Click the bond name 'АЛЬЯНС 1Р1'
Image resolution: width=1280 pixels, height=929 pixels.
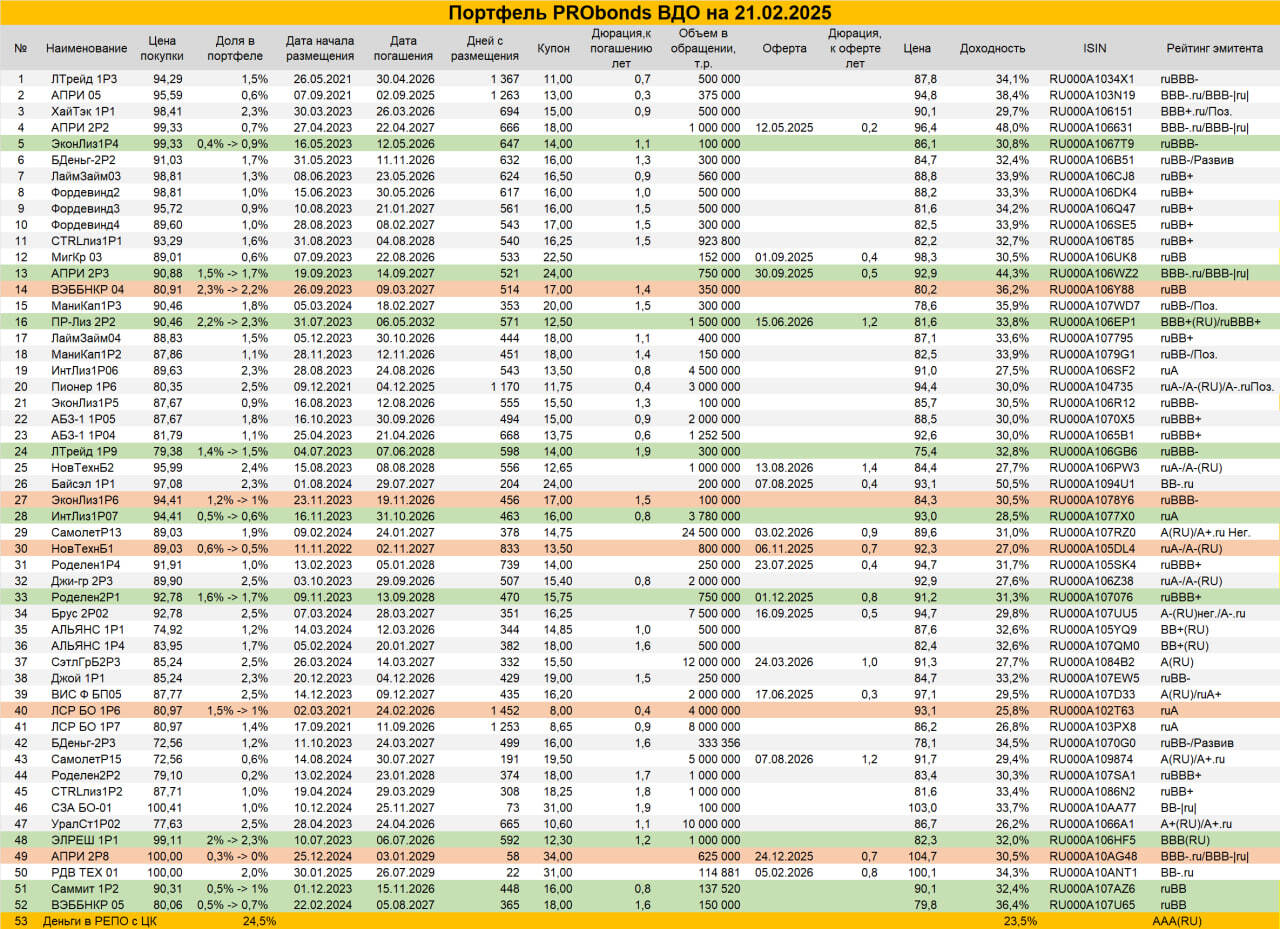point(87,629)
